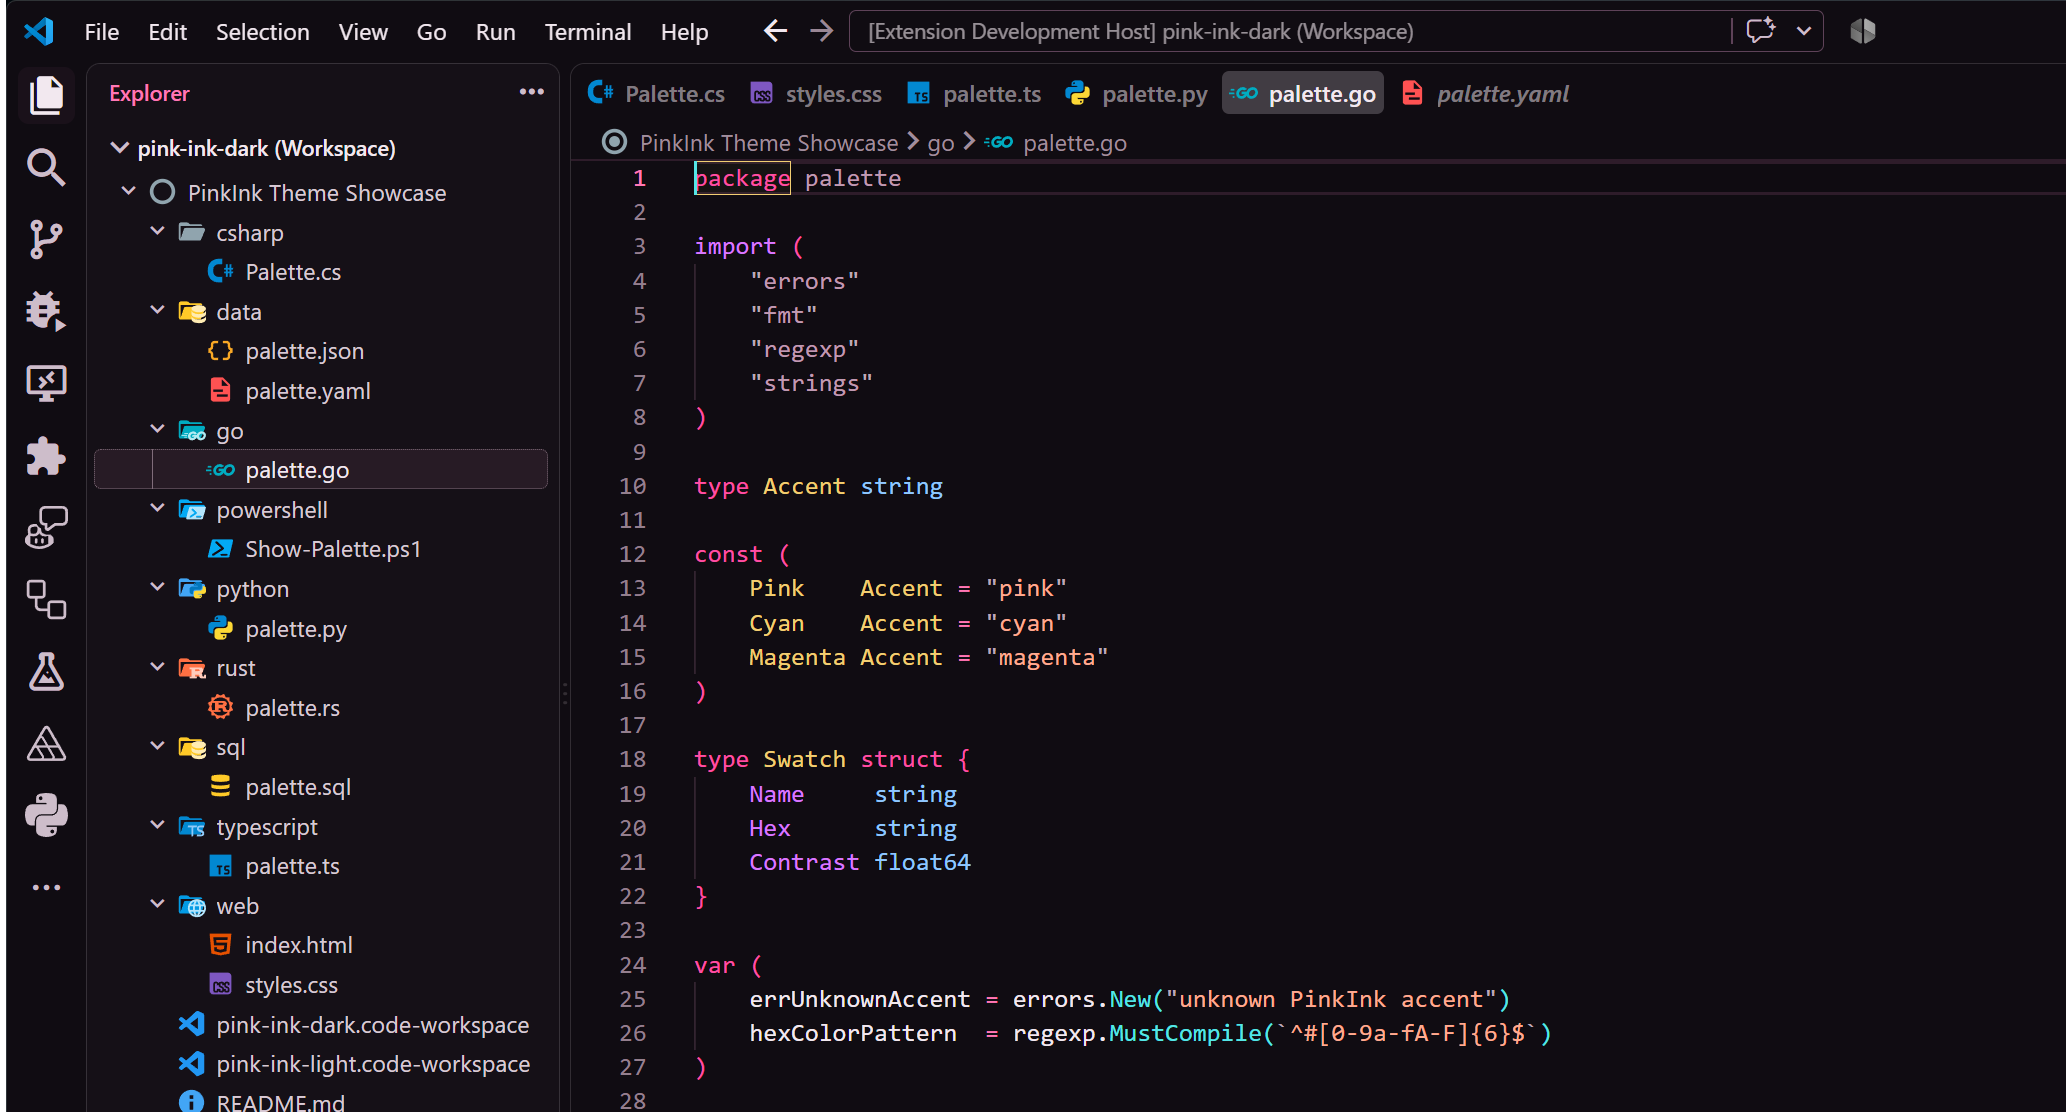This screenshot has height=1112, width=2066.
Task: Open the Search view in activity bar
Action: click(x=46, y=167)
